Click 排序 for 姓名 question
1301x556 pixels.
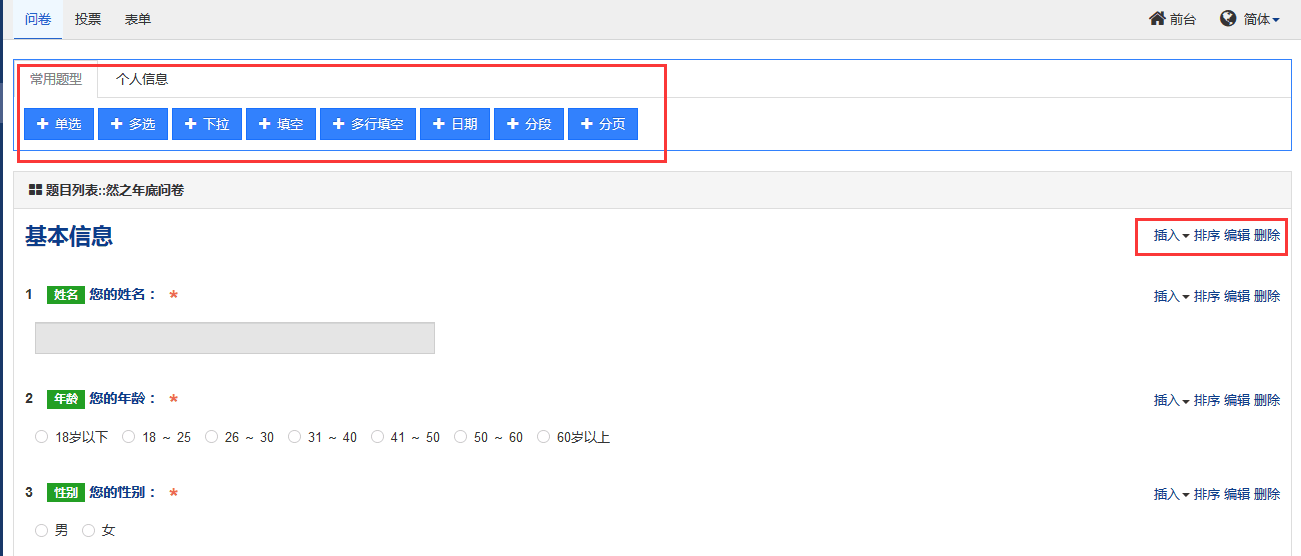1207,296
